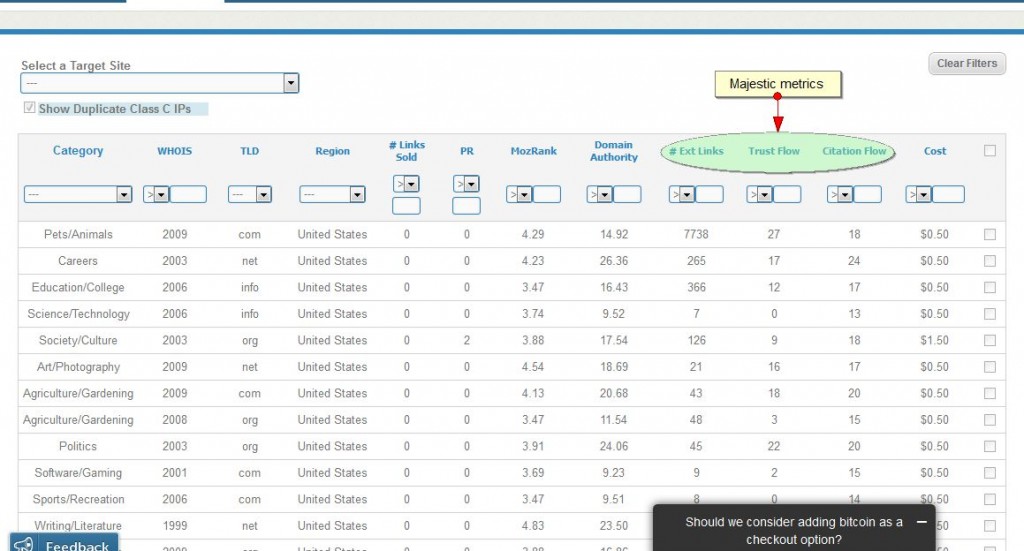The image size is (1024, 551).
Task: Click the Writing/Literature category cell
Action: click(x=78, y=526)
